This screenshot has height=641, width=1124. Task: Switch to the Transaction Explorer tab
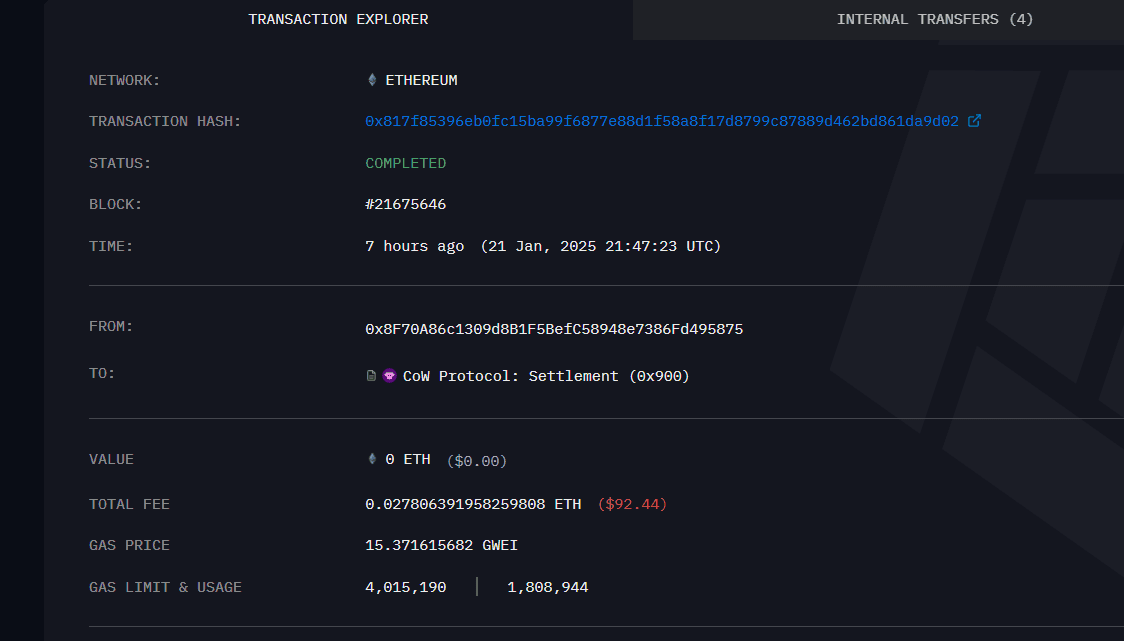coord(338,19)
